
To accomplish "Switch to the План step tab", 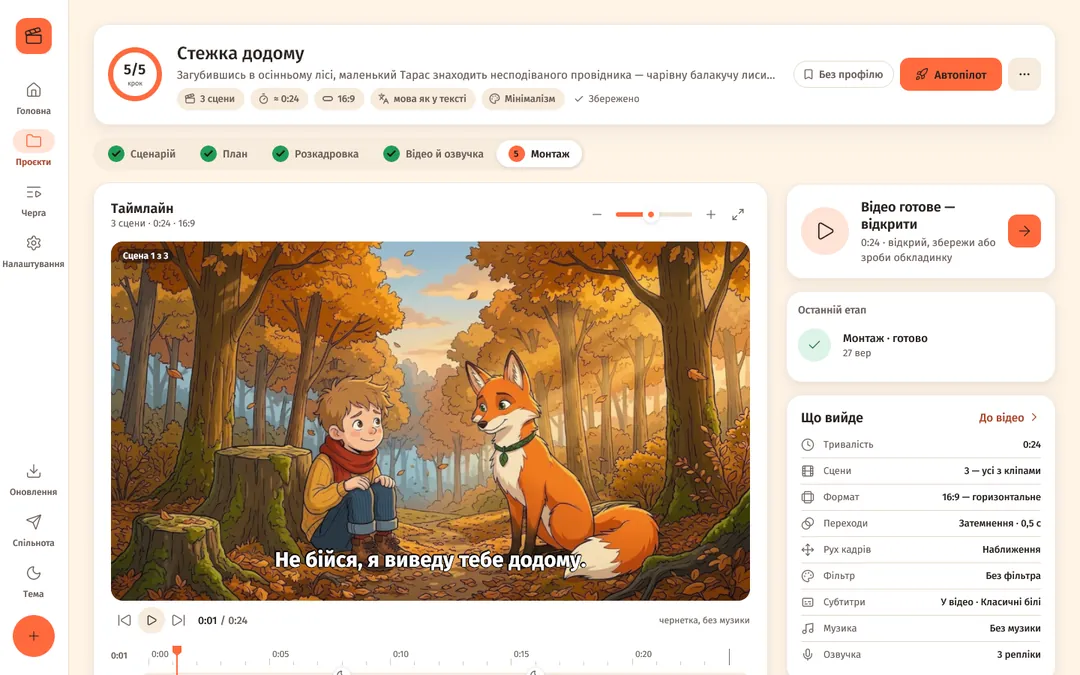I will [225, 154].
